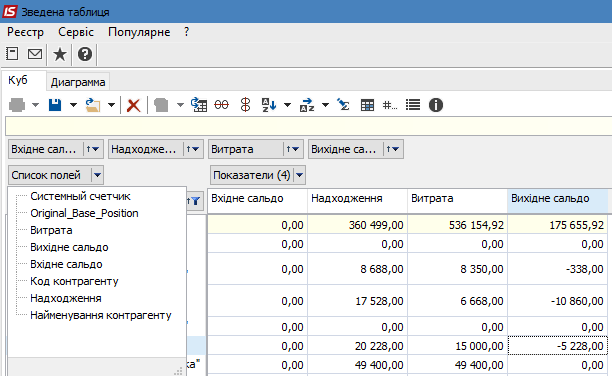612x376 pixels.
Task: Click the A-Z sort down icon
Action: click(x=269, y=105)
